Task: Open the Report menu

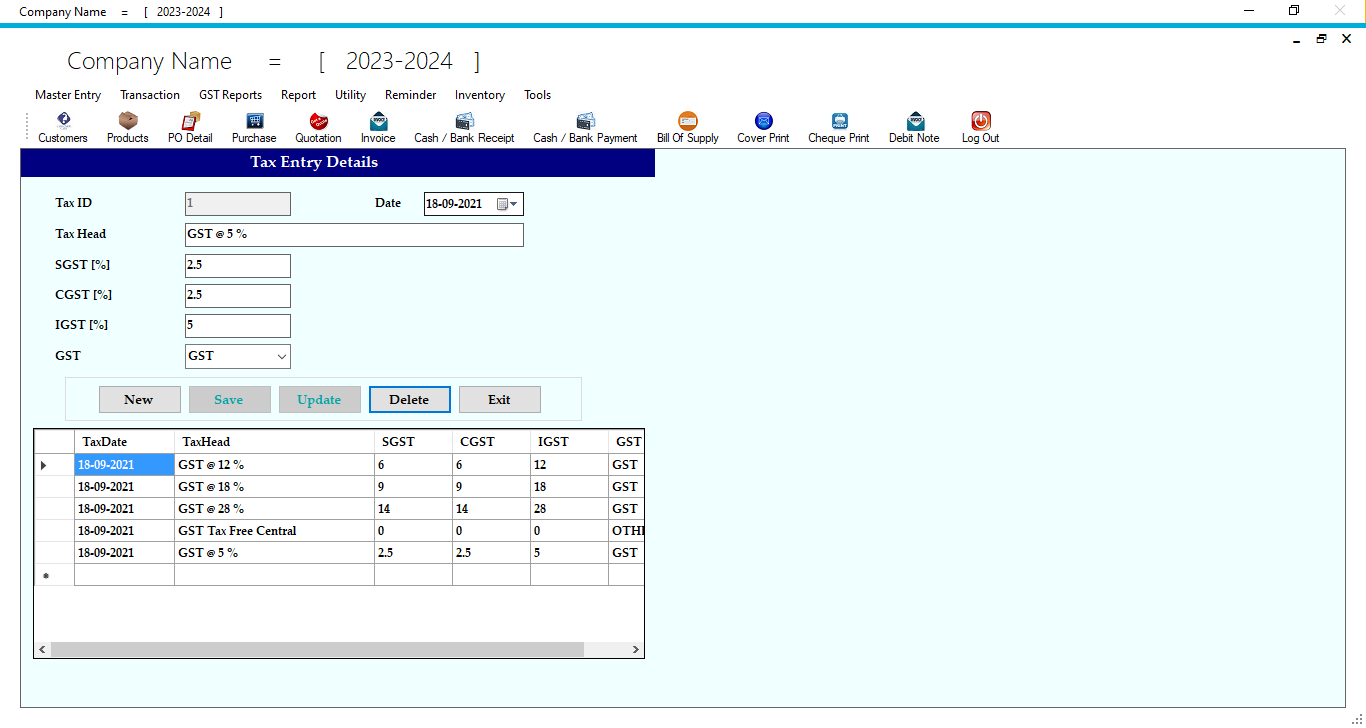Action: pyautogui.click(x=298, y=95)
